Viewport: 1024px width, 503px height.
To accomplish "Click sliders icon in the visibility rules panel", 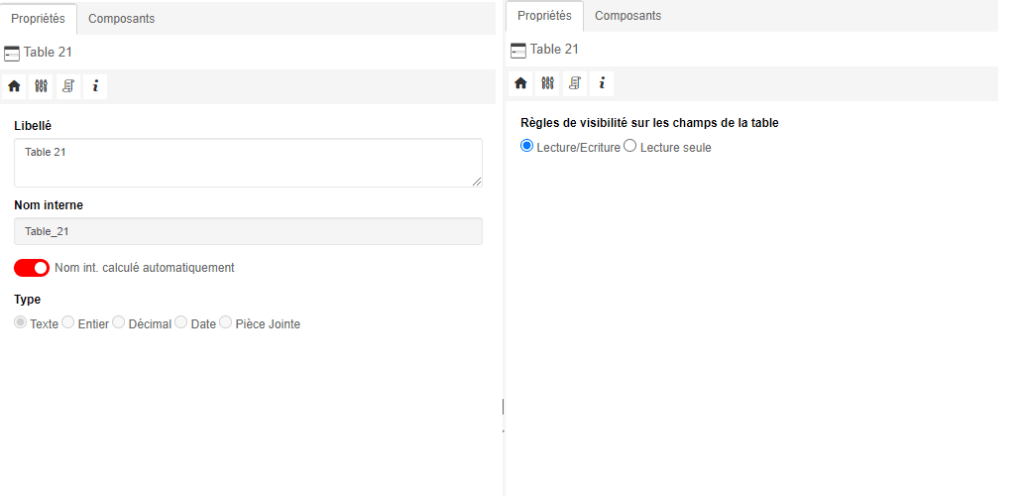I will [x=547, y=83].
